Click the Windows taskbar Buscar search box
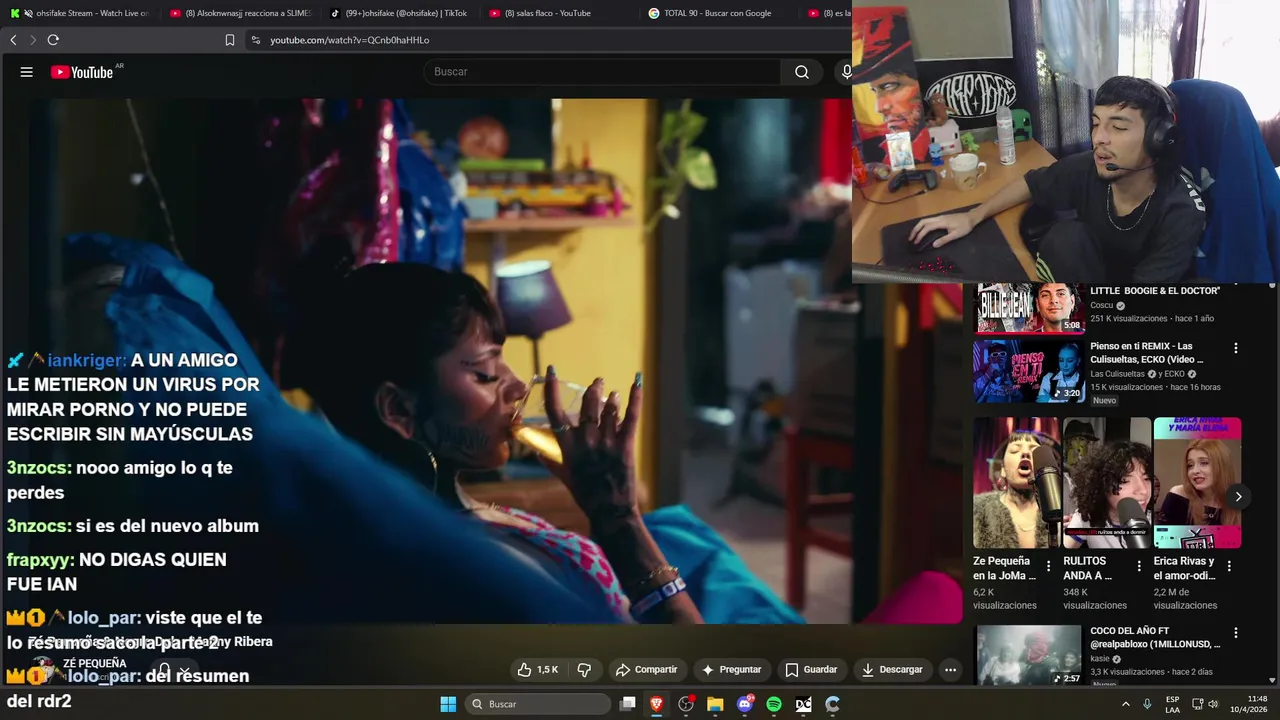The image size is (1280, 720). click(539, 704)
